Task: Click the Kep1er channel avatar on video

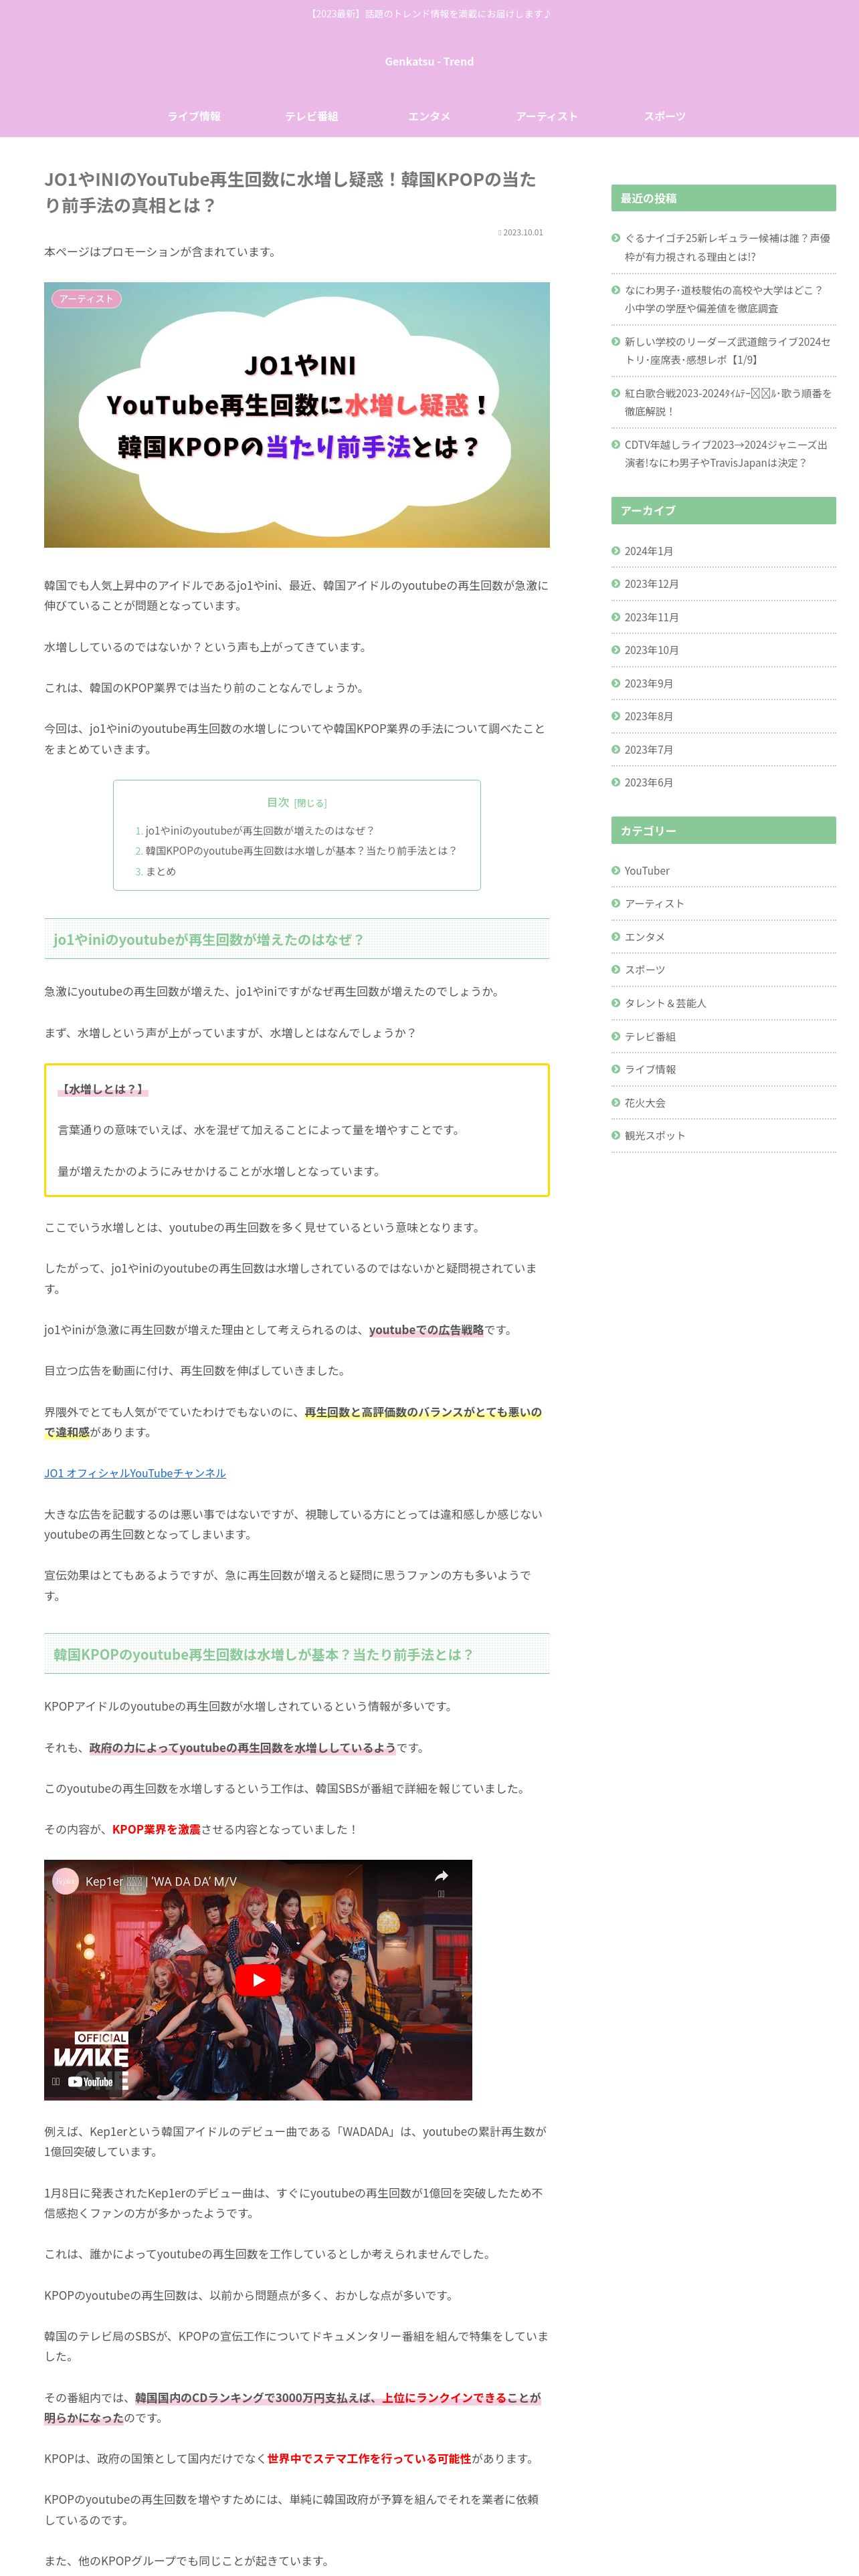Action: (x=65, y=1881)
